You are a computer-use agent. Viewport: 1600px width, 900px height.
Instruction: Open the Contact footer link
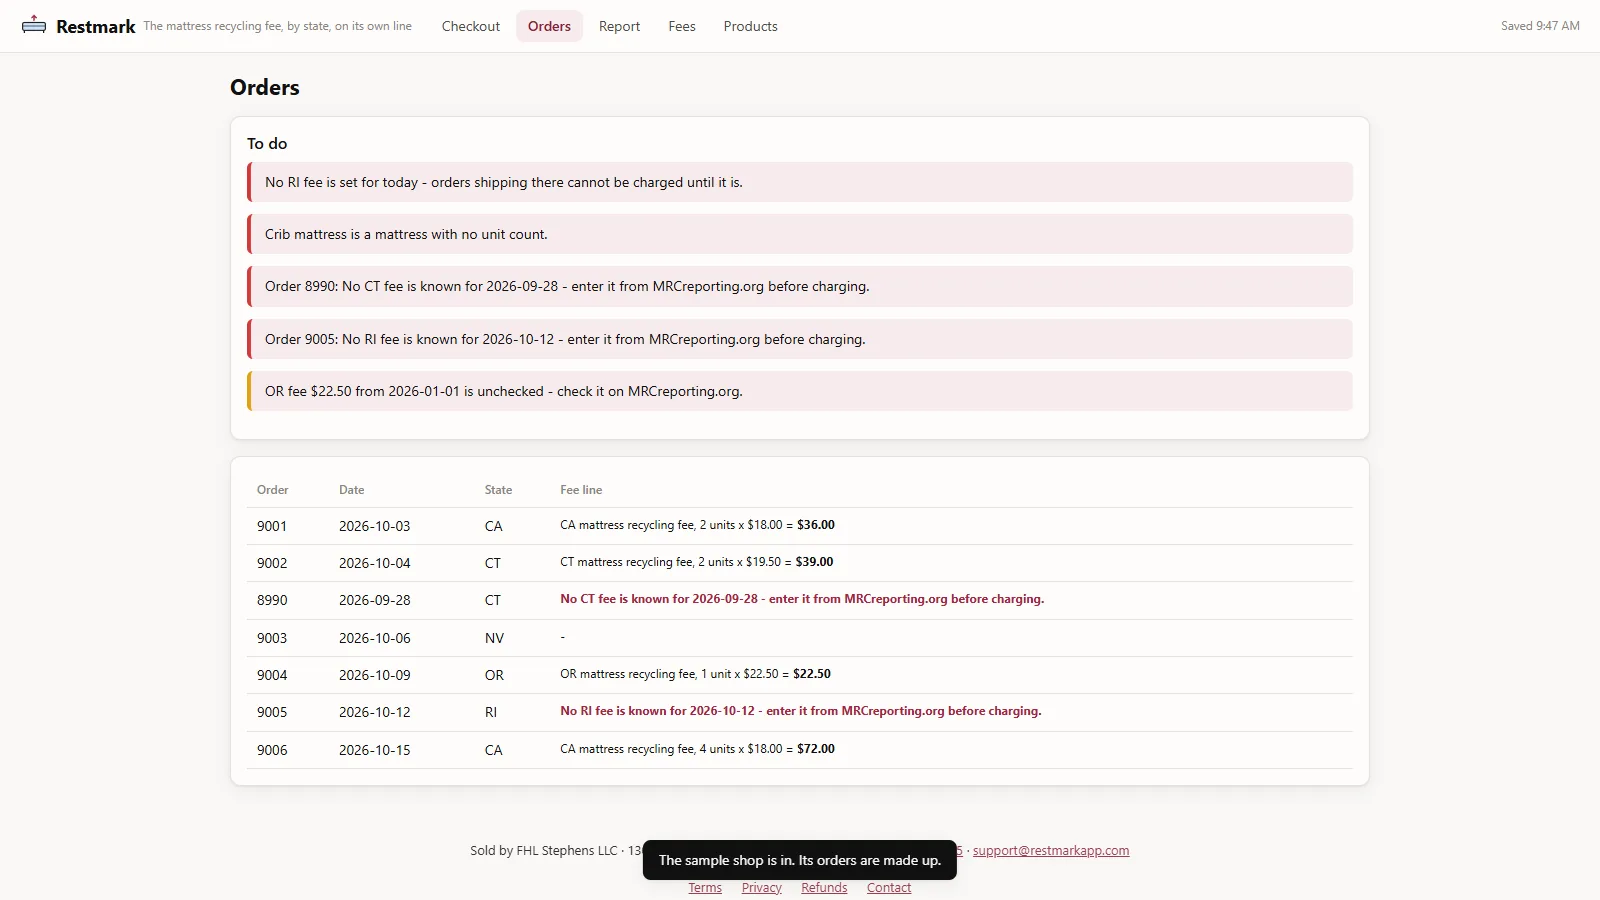[889, 888]
